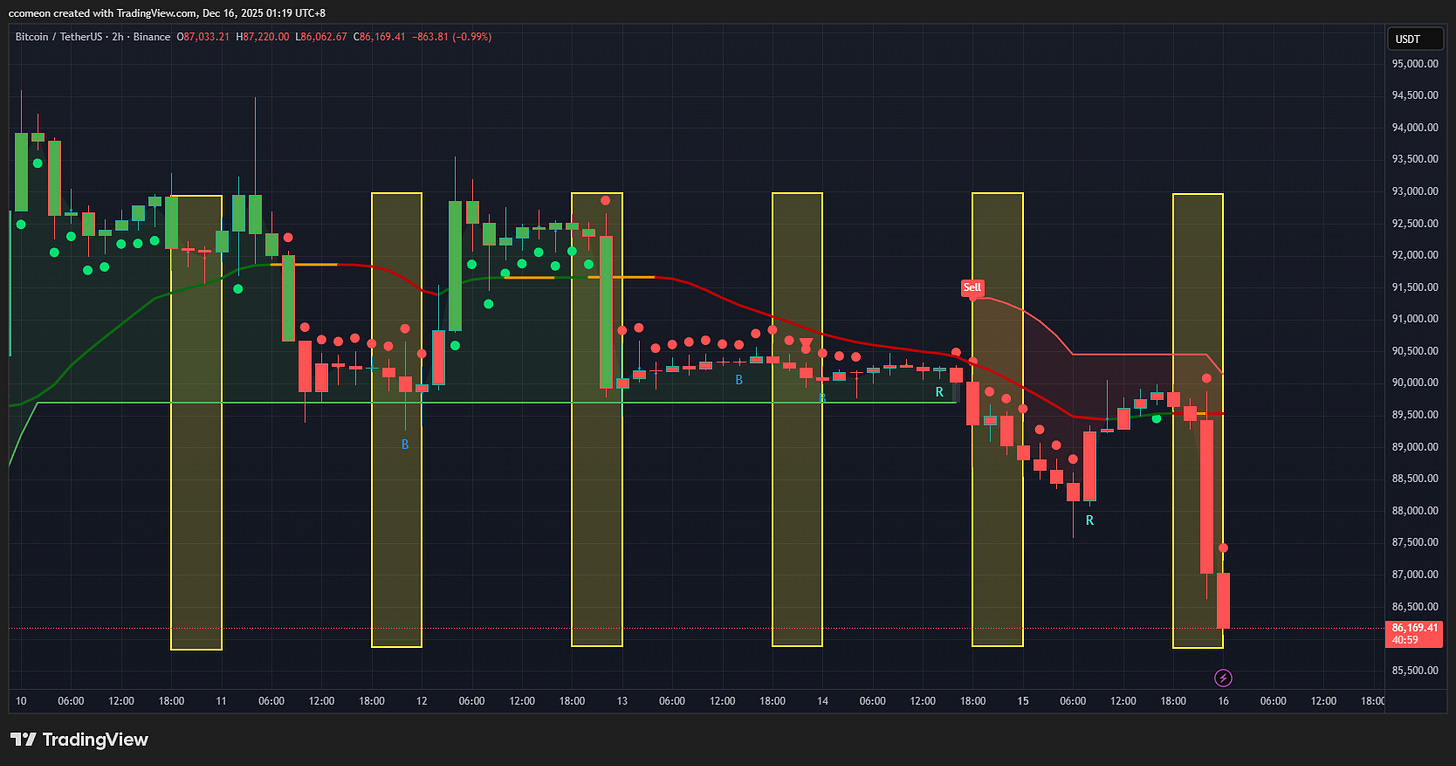
Task: Click the R marker below the December 15 low candle
Action: (1090, 521)
